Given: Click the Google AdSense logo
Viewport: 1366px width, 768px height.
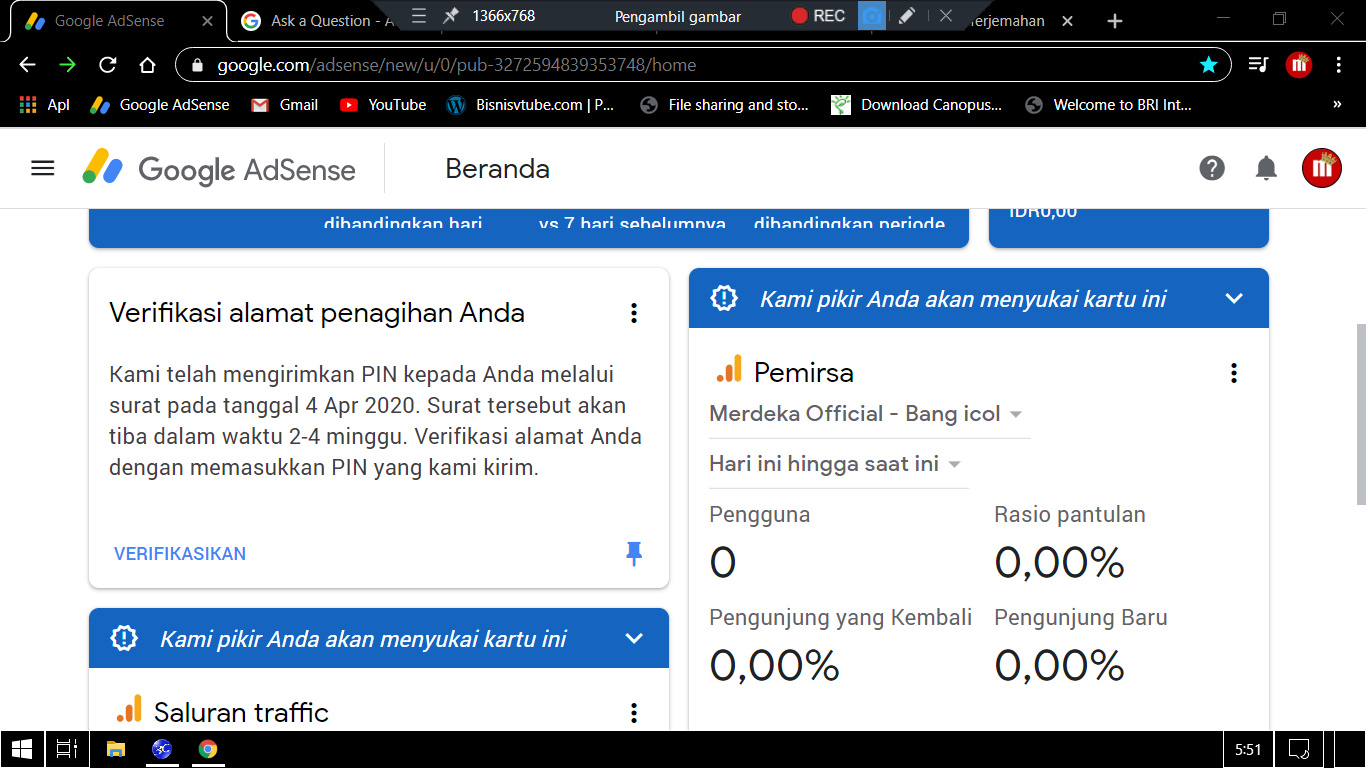Looking at the screenshot, I should pos(219,168).
